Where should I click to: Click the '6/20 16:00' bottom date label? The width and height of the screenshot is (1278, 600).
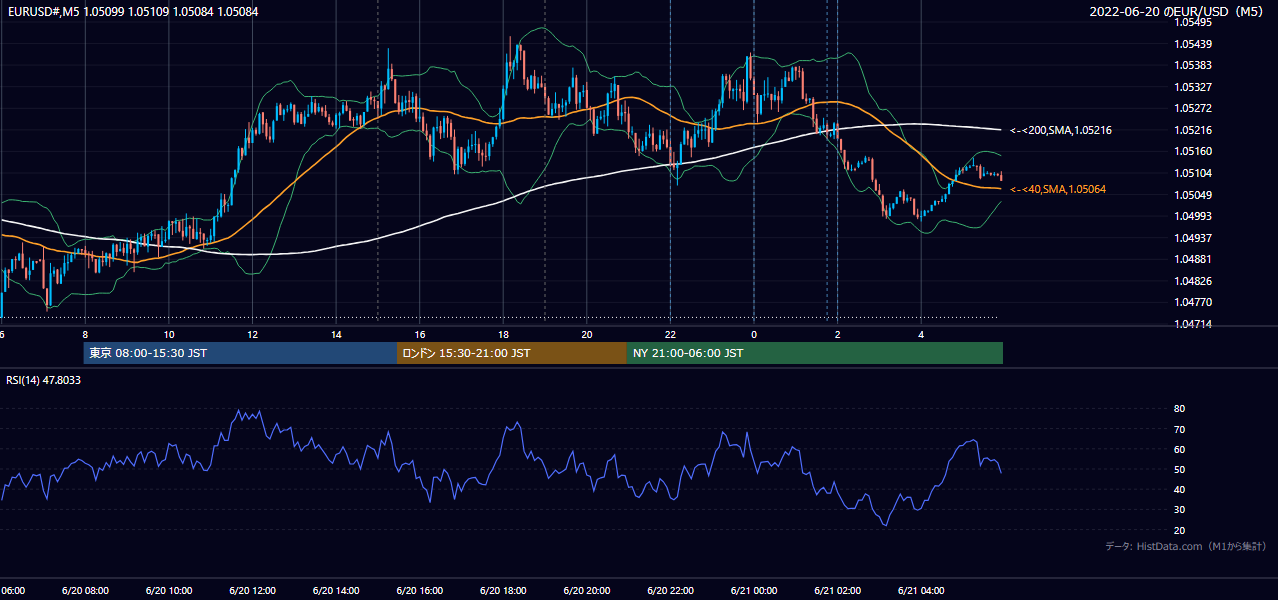point(419,591)
